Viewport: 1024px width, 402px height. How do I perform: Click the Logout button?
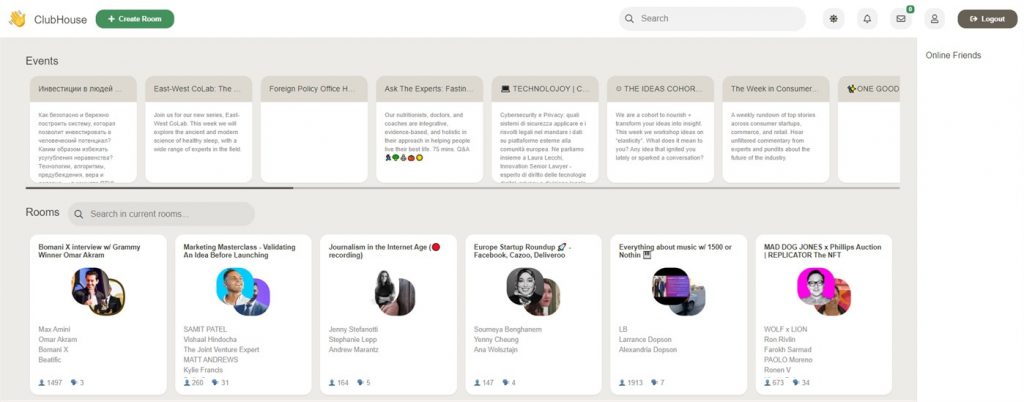pos(987,19)
